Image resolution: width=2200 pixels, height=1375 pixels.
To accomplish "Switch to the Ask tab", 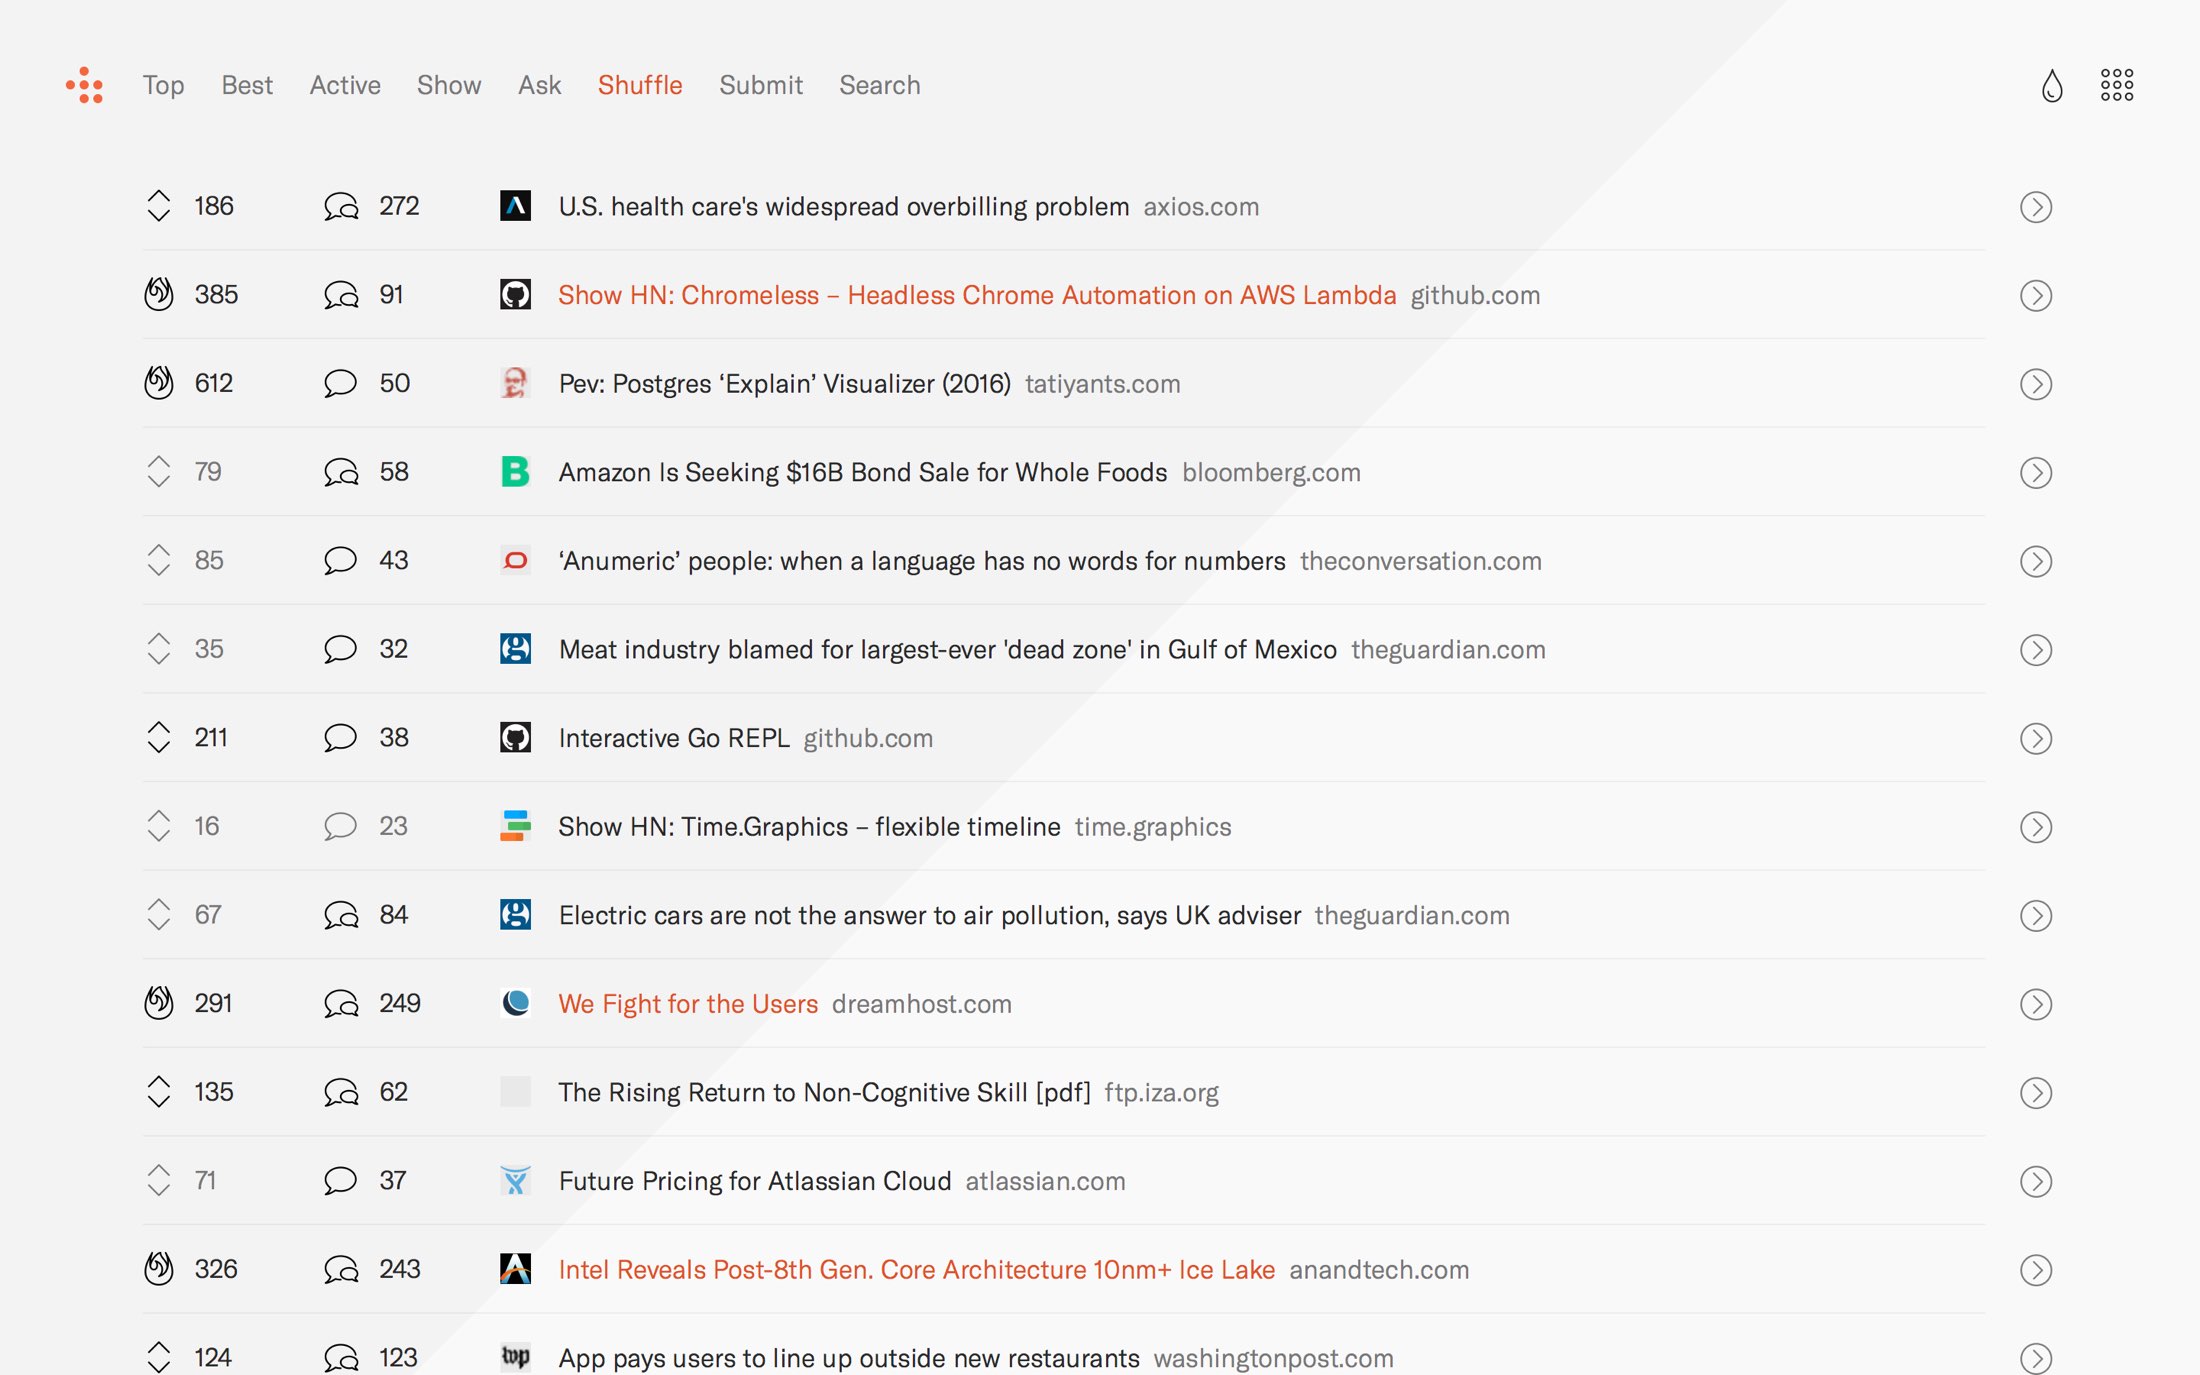I will pos(539,85).
